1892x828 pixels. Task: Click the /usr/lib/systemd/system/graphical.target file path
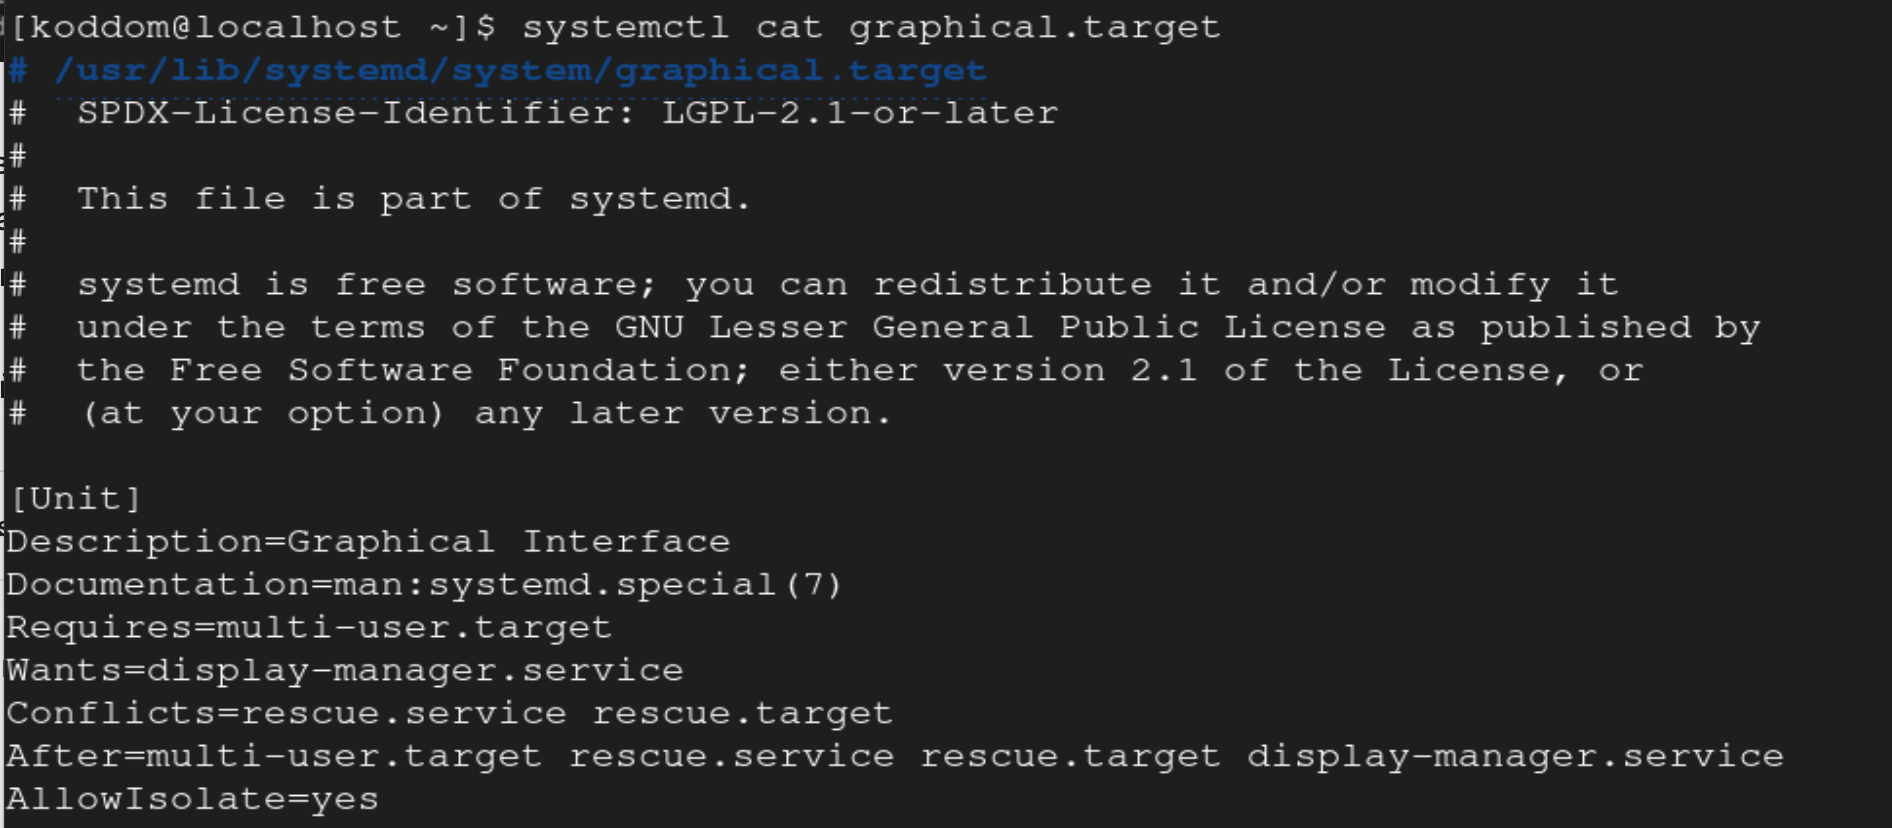(x=520, y=71)
